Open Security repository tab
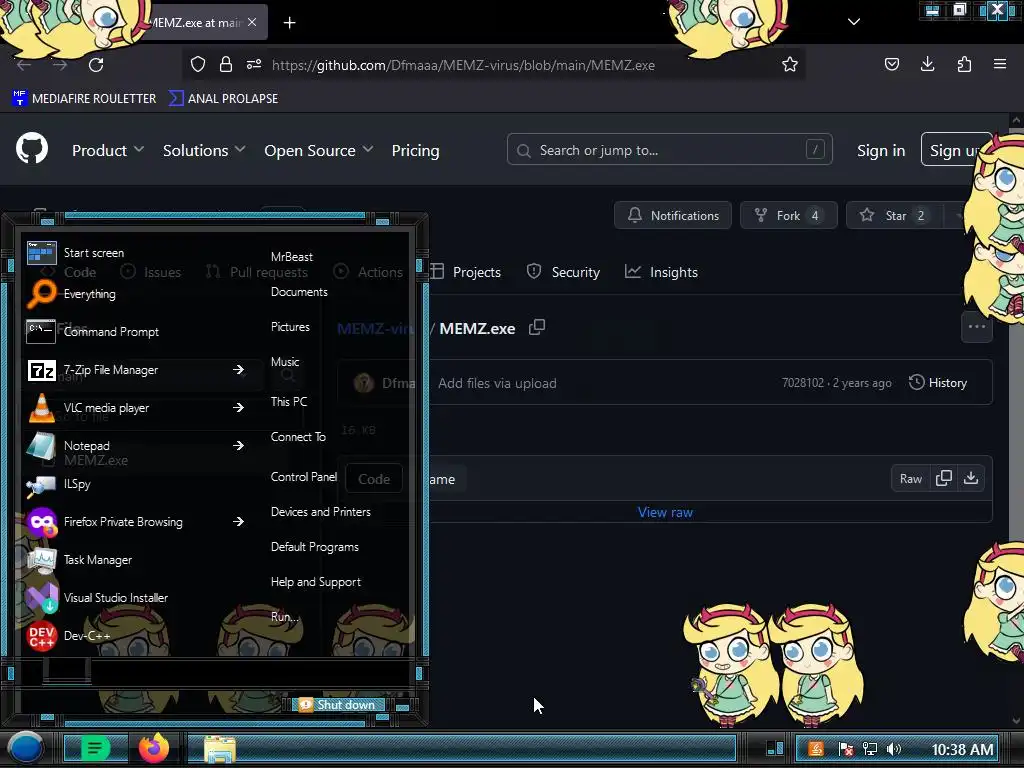 click(x=563, y=272)
